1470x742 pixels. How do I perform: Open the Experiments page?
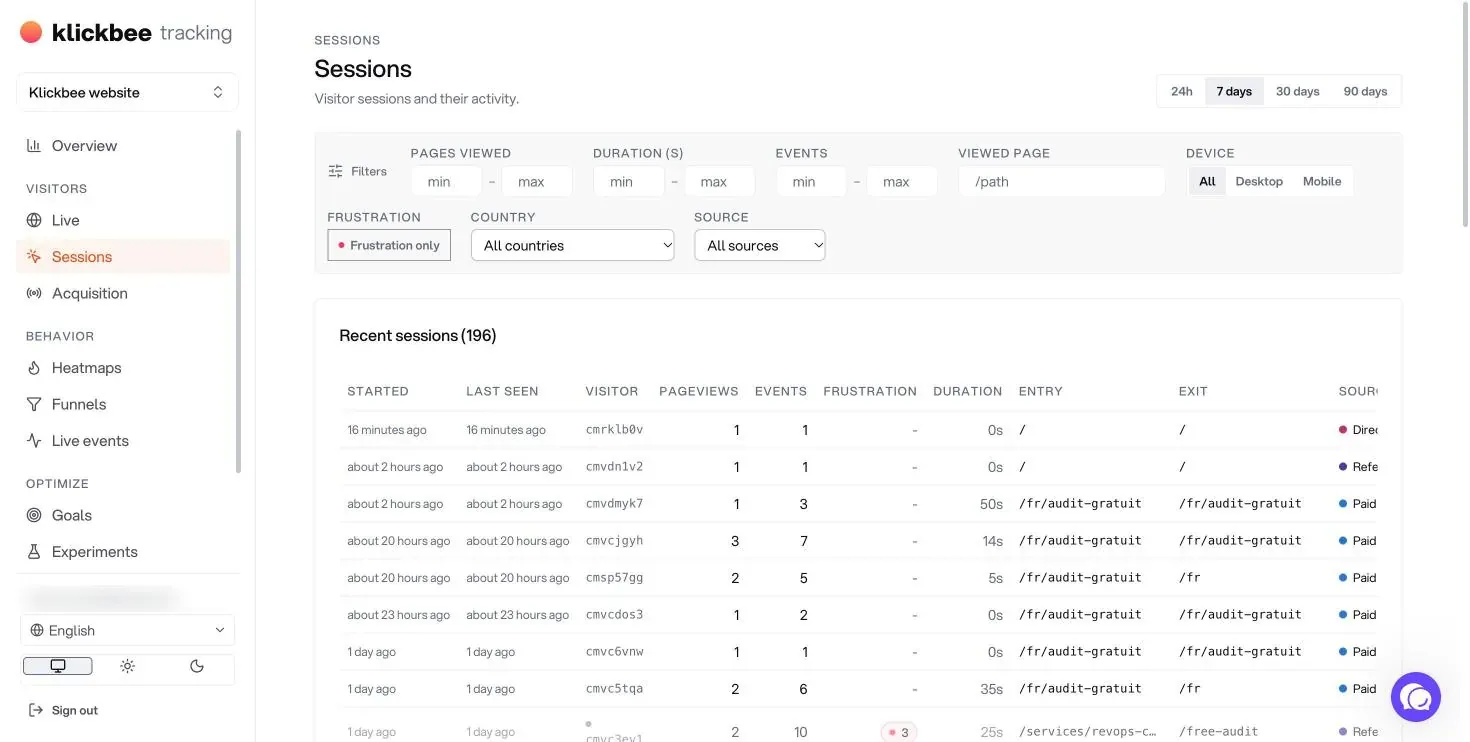click(123, 552)
